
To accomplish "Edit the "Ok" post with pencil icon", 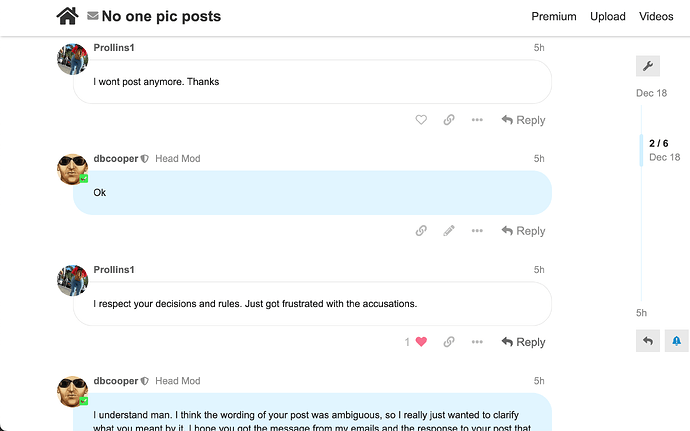I will (x=449, y=231).
